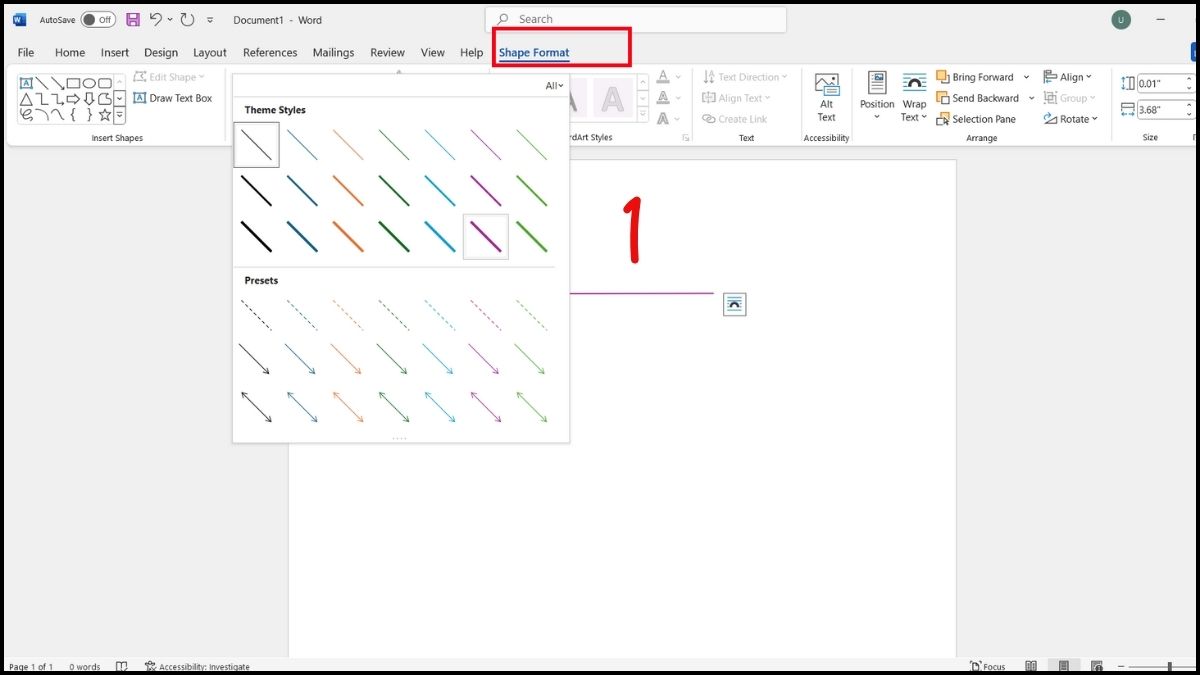Image resolution: width=1200 pixels, height=675 pixels.
Task: Open the View tab
Action: pyautogui.click(x=433, y=52)
